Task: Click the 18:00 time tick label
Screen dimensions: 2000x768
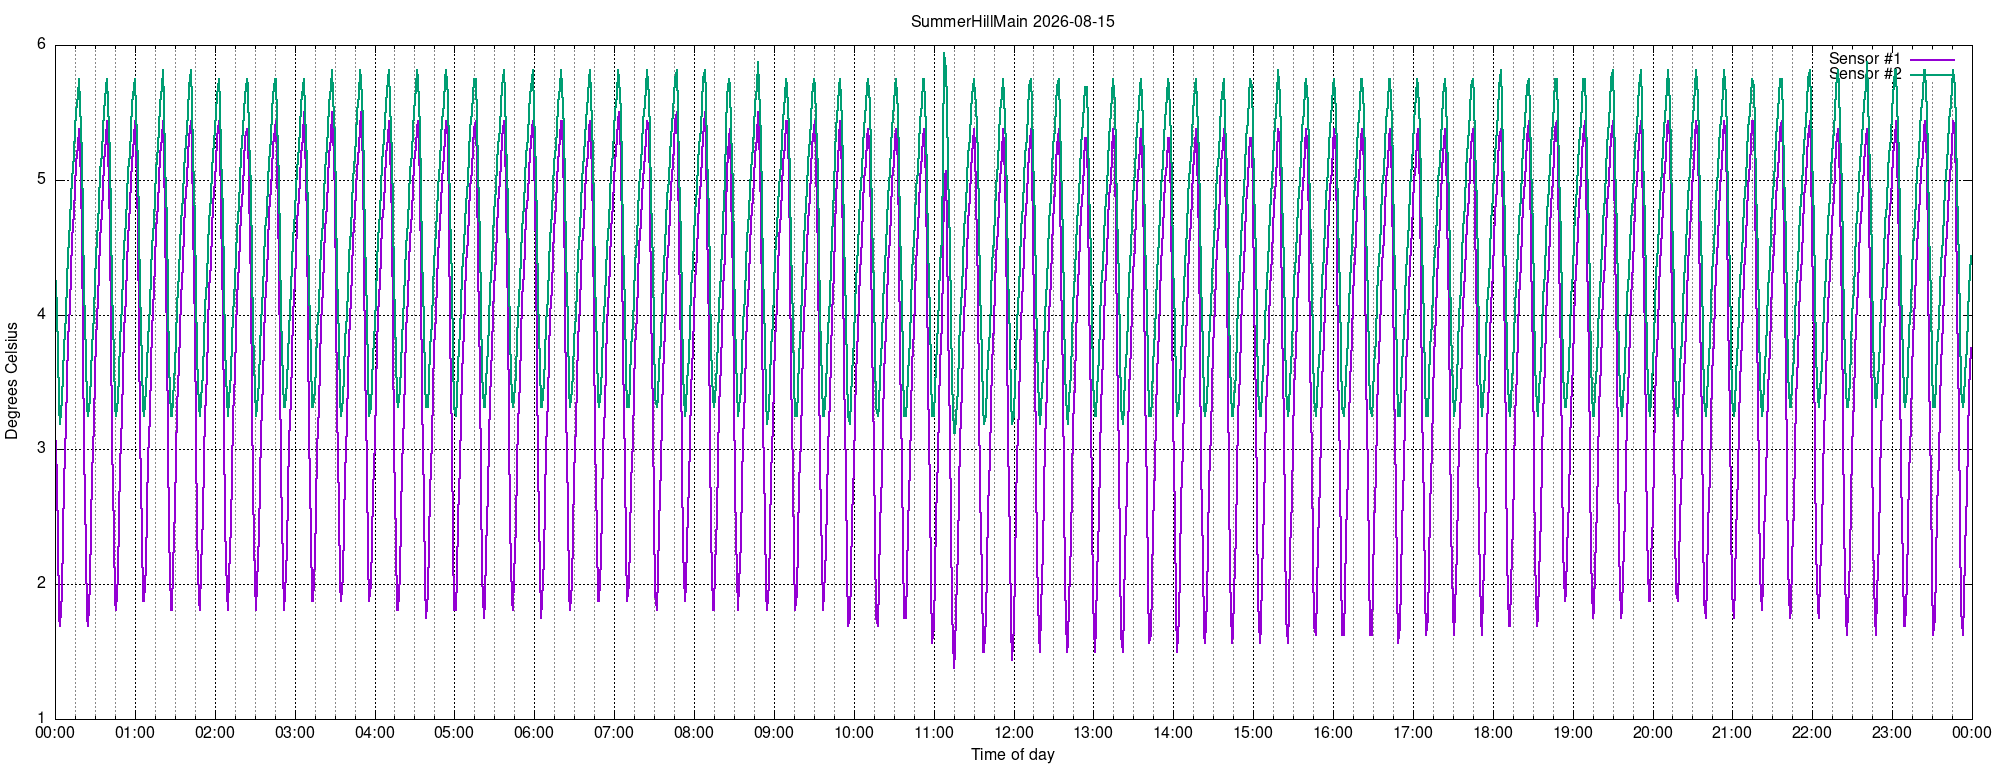Action: click(1492, 732)
